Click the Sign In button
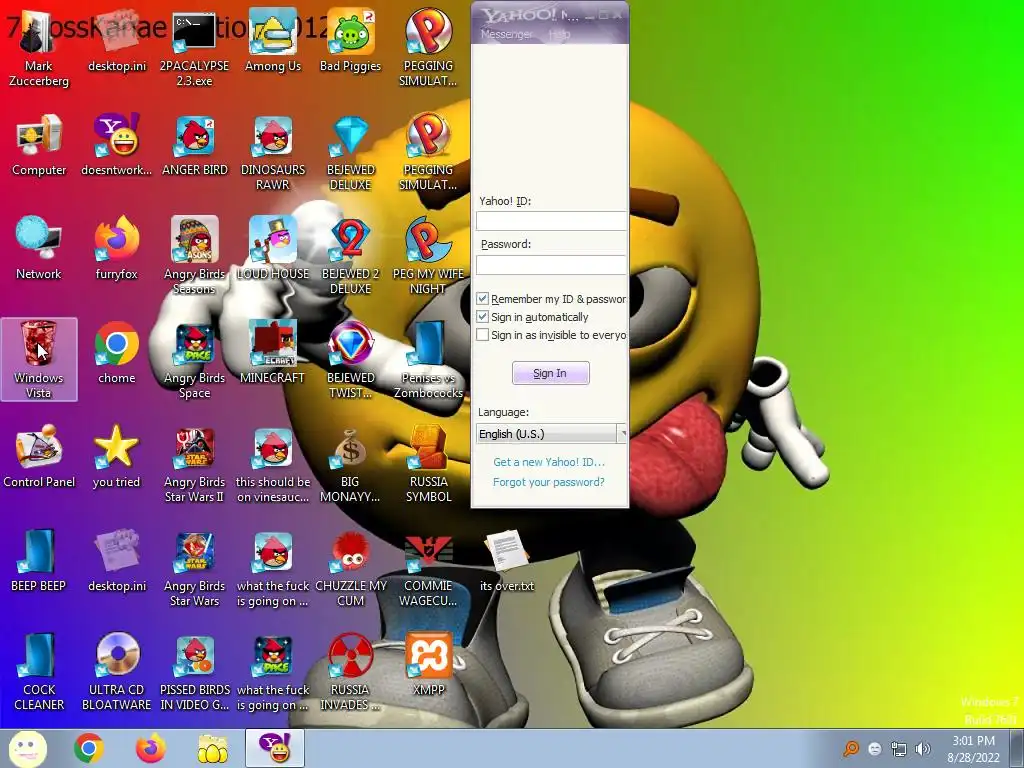Viewport: 1024px width, 768px height. click(x=551, y=373)
